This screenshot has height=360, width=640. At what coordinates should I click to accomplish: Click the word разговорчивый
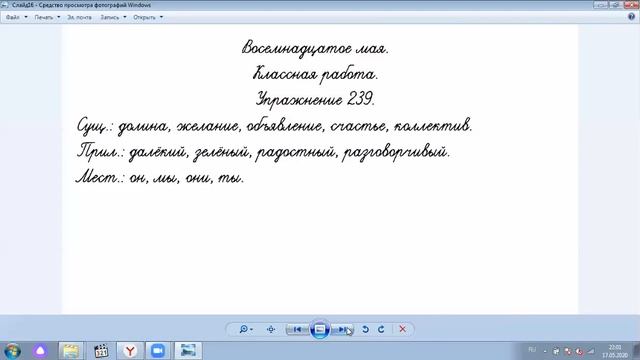pos(396,153)
